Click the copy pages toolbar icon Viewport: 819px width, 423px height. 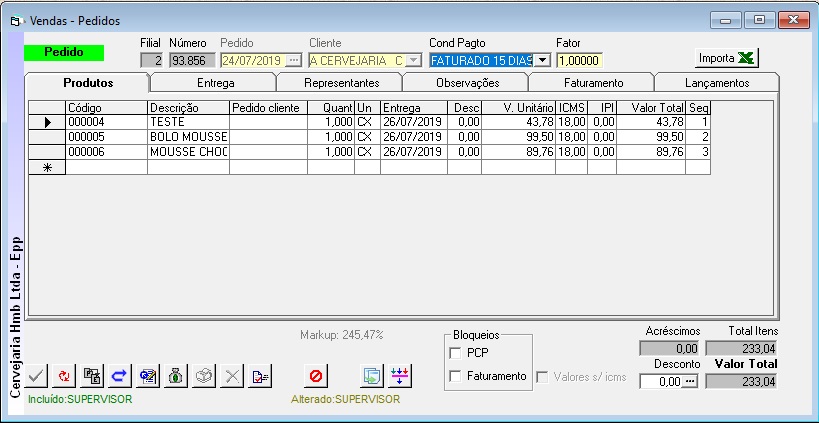pyautogui.click(x=93, y=376)
